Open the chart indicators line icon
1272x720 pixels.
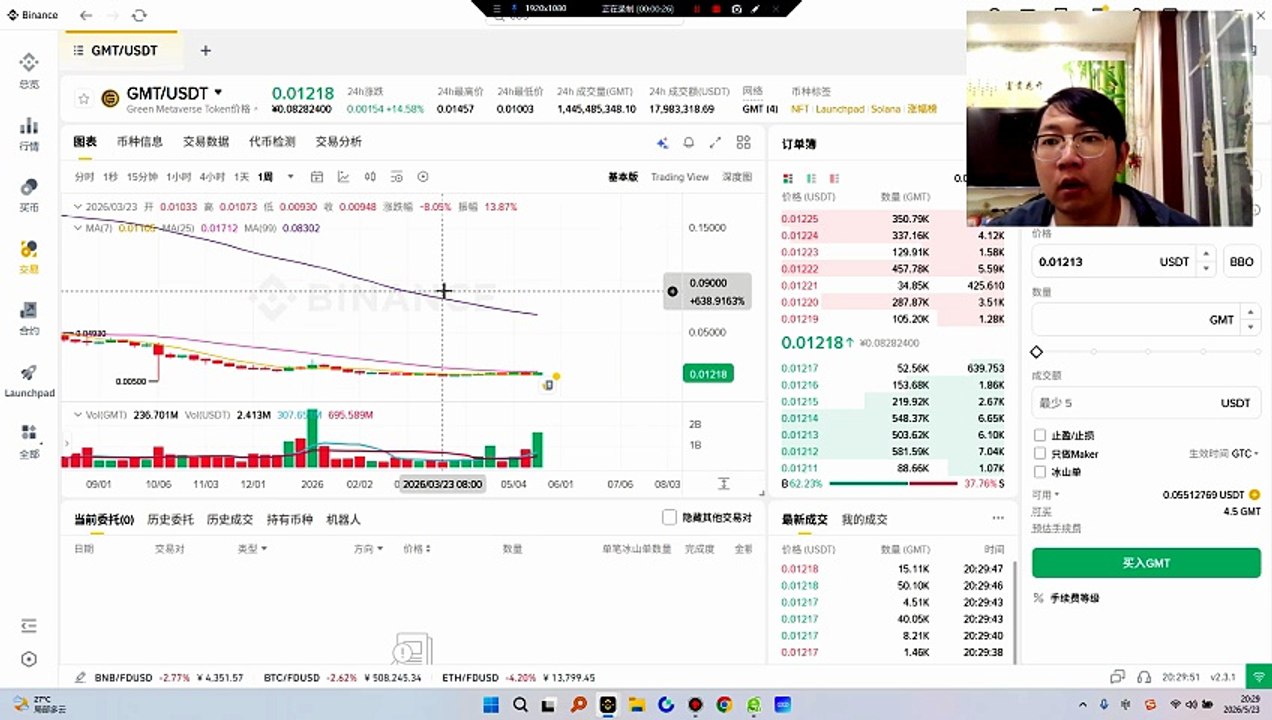(343, 177)
